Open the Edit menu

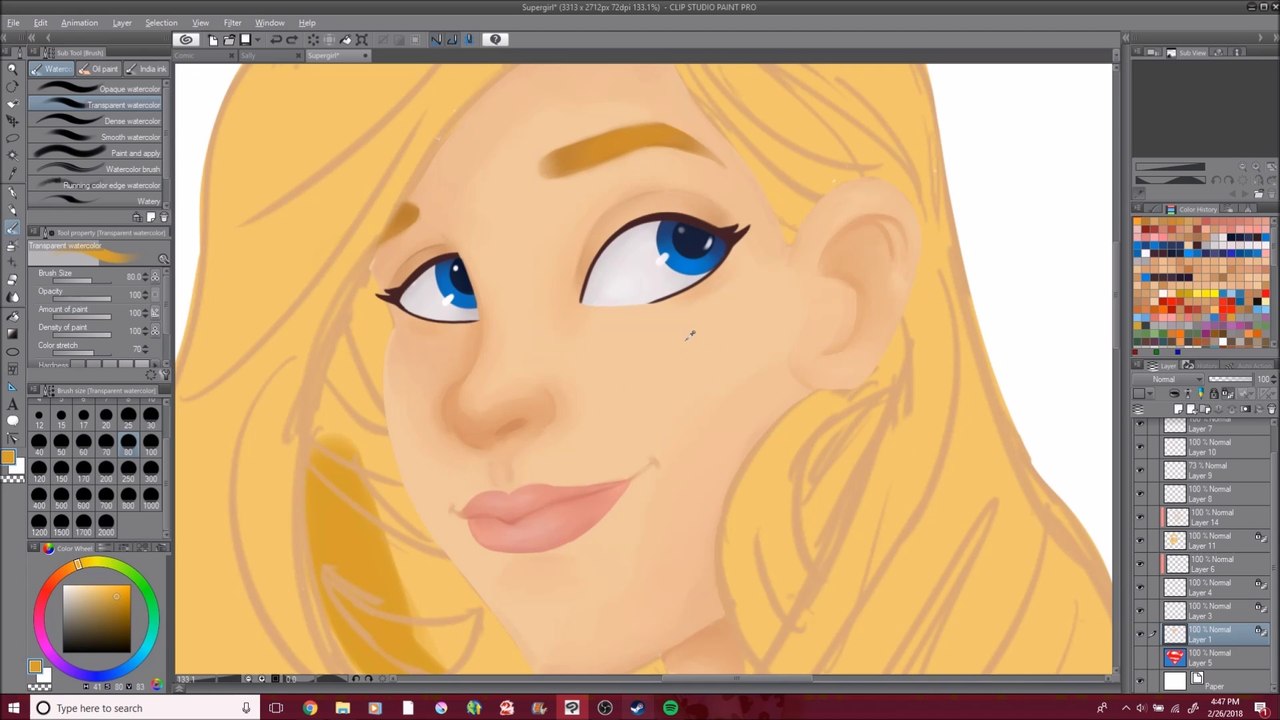40,23
